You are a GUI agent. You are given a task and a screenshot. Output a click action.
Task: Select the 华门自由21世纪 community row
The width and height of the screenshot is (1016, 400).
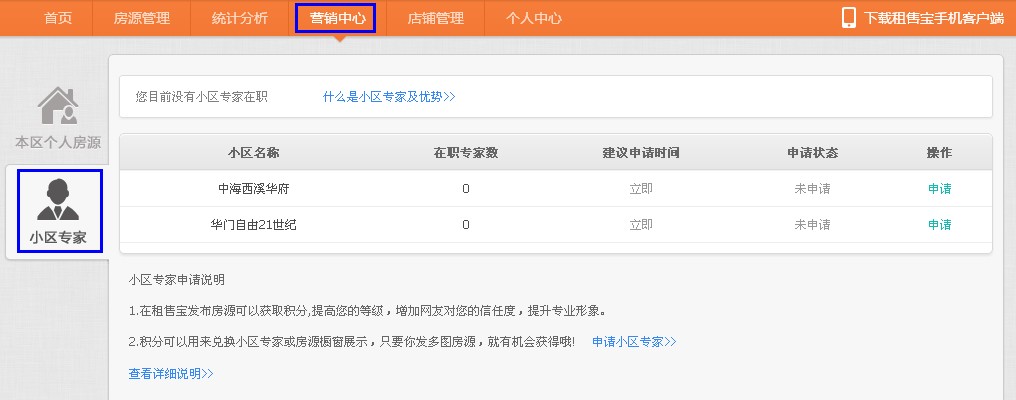point(253,225)
